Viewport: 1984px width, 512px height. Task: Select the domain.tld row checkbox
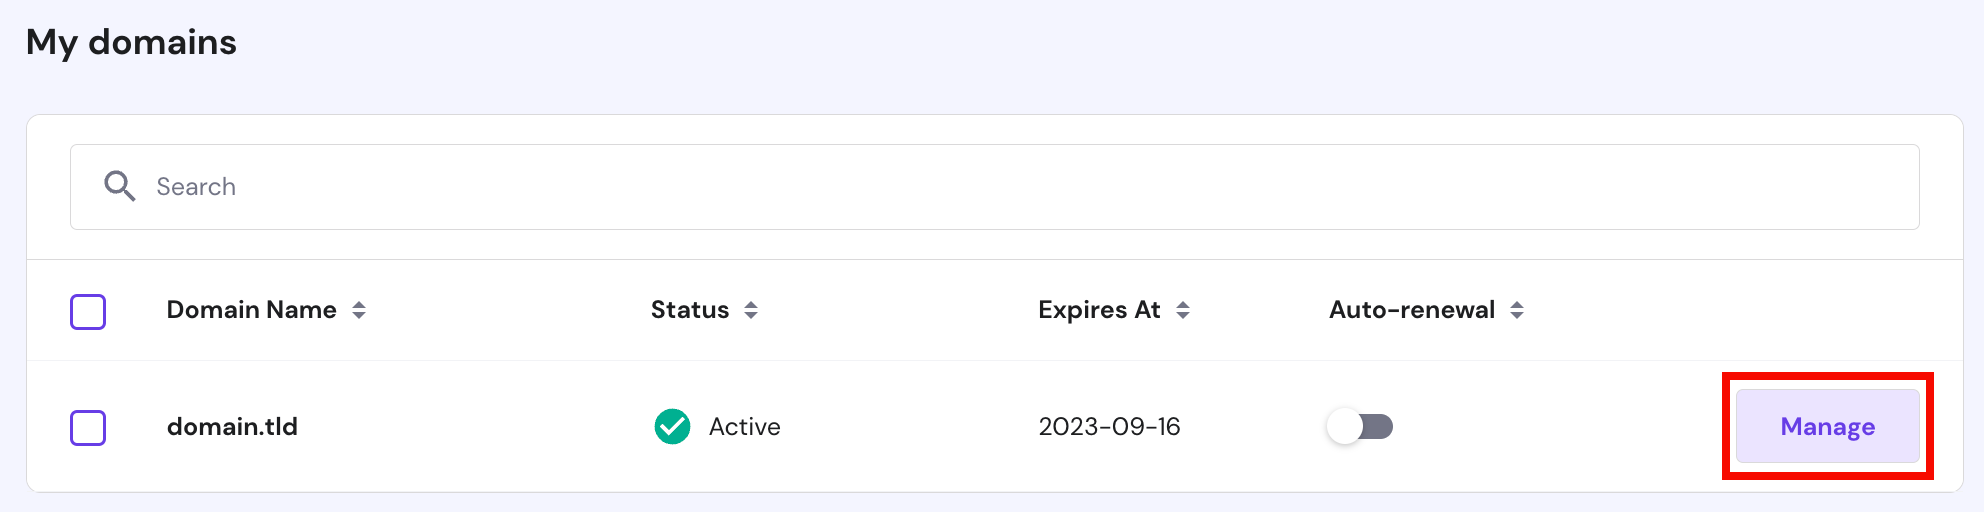(88, 428)
